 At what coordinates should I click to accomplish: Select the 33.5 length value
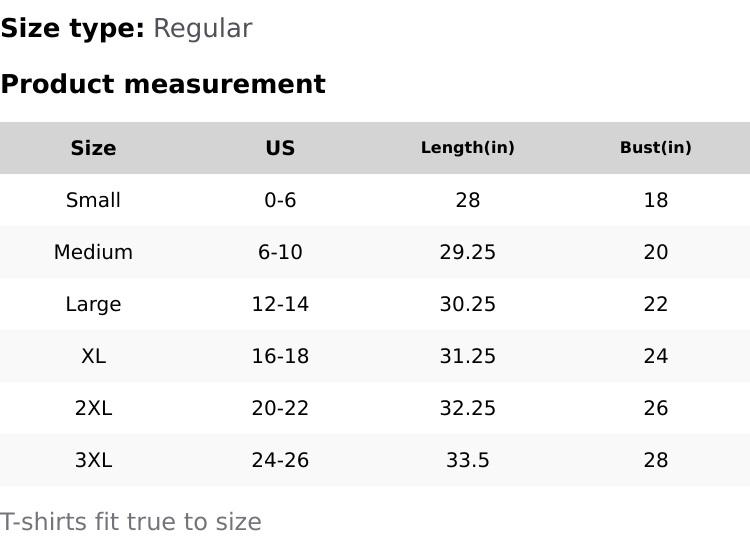tap(467, 460)
